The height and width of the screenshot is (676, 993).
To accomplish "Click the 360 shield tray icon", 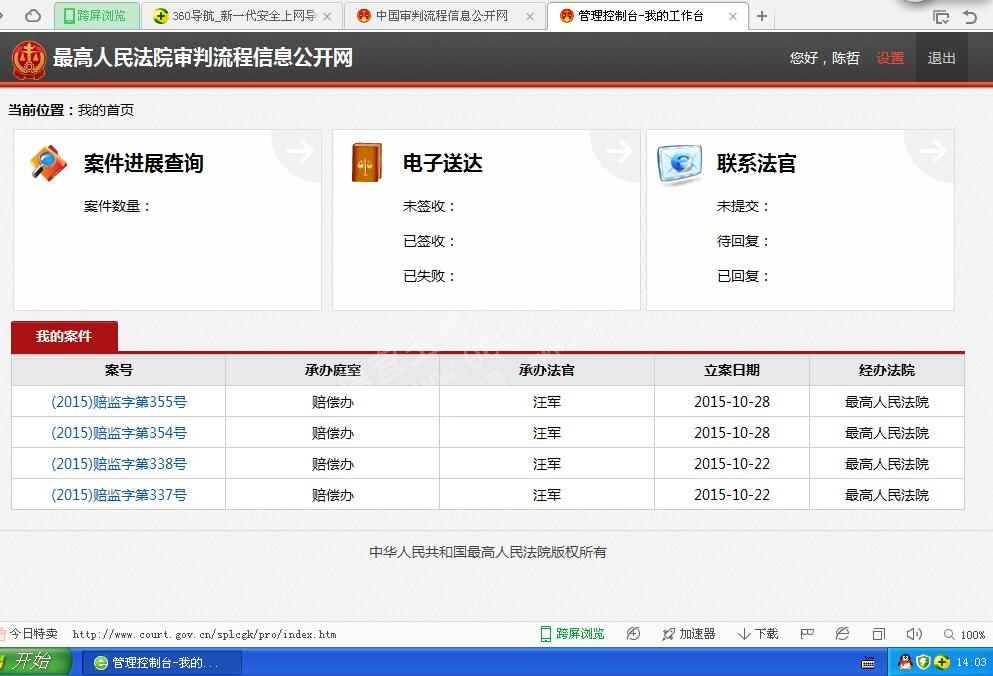I will 923,662.
